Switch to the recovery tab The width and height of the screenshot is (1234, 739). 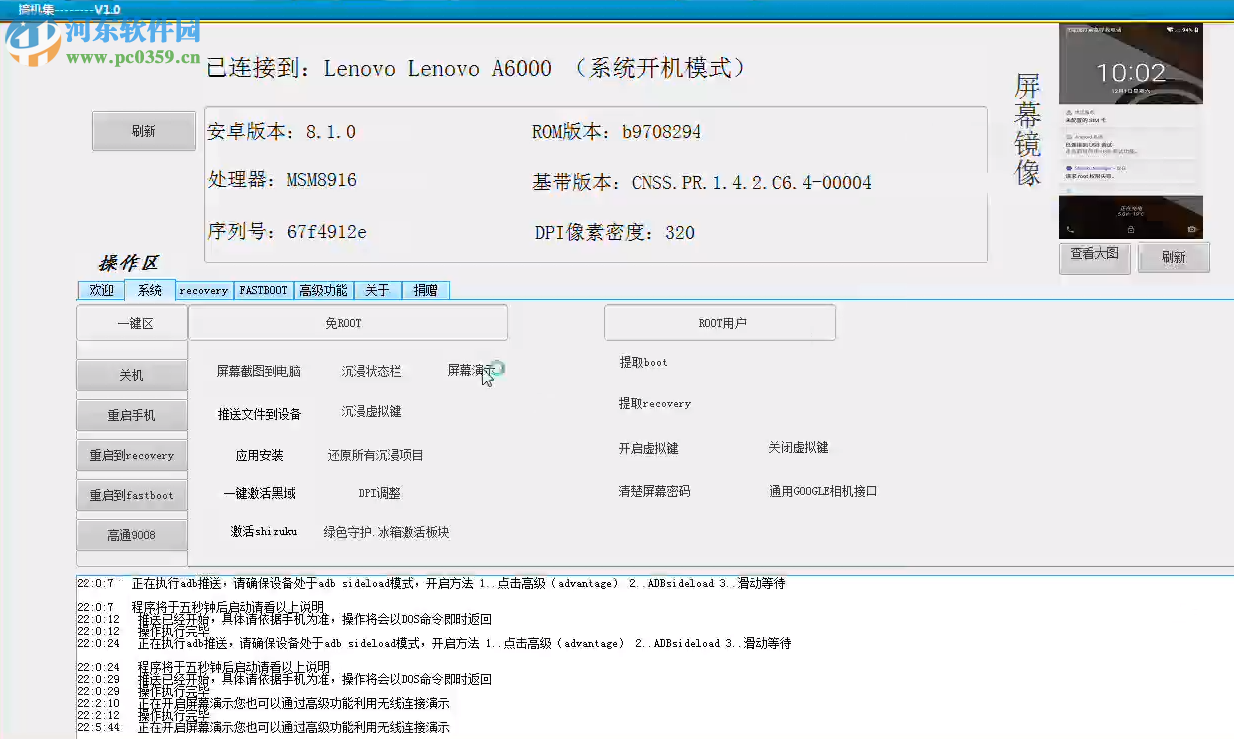coord(203,290)
